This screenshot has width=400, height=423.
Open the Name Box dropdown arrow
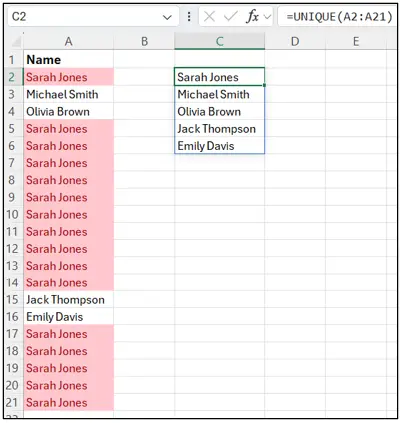pos(167,17)
